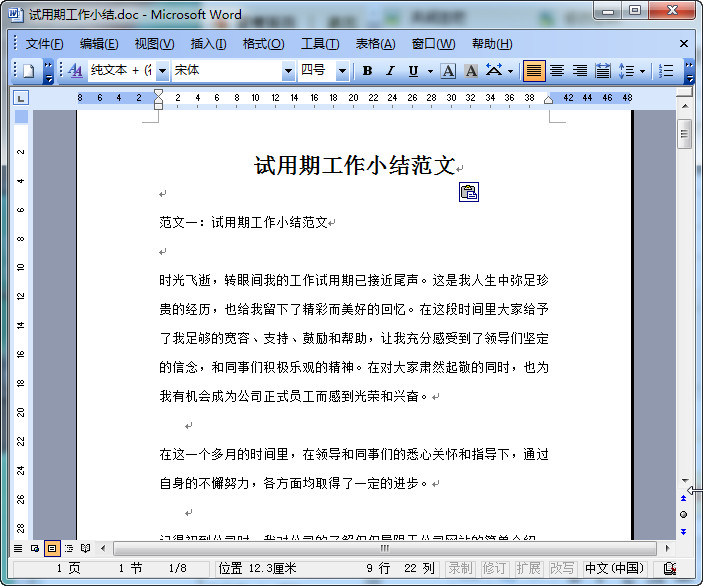
Task: Close the document with menu bar X
Action: 684,43
